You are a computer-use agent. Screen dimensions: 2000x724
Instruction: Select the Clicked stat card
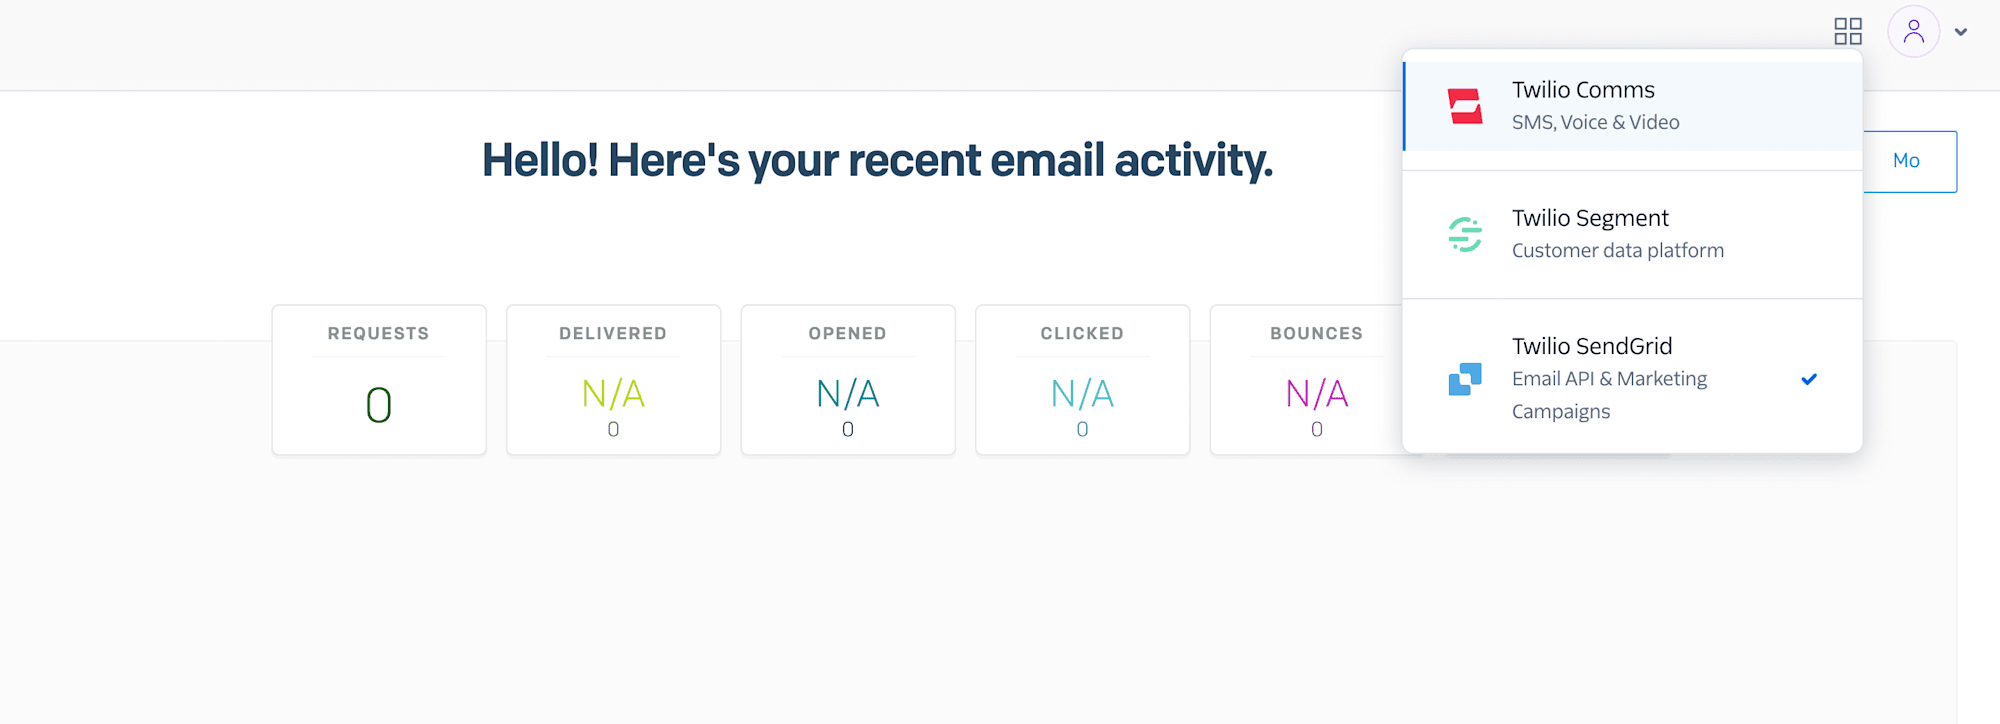pyautogui.click(x=1082, y=380)
